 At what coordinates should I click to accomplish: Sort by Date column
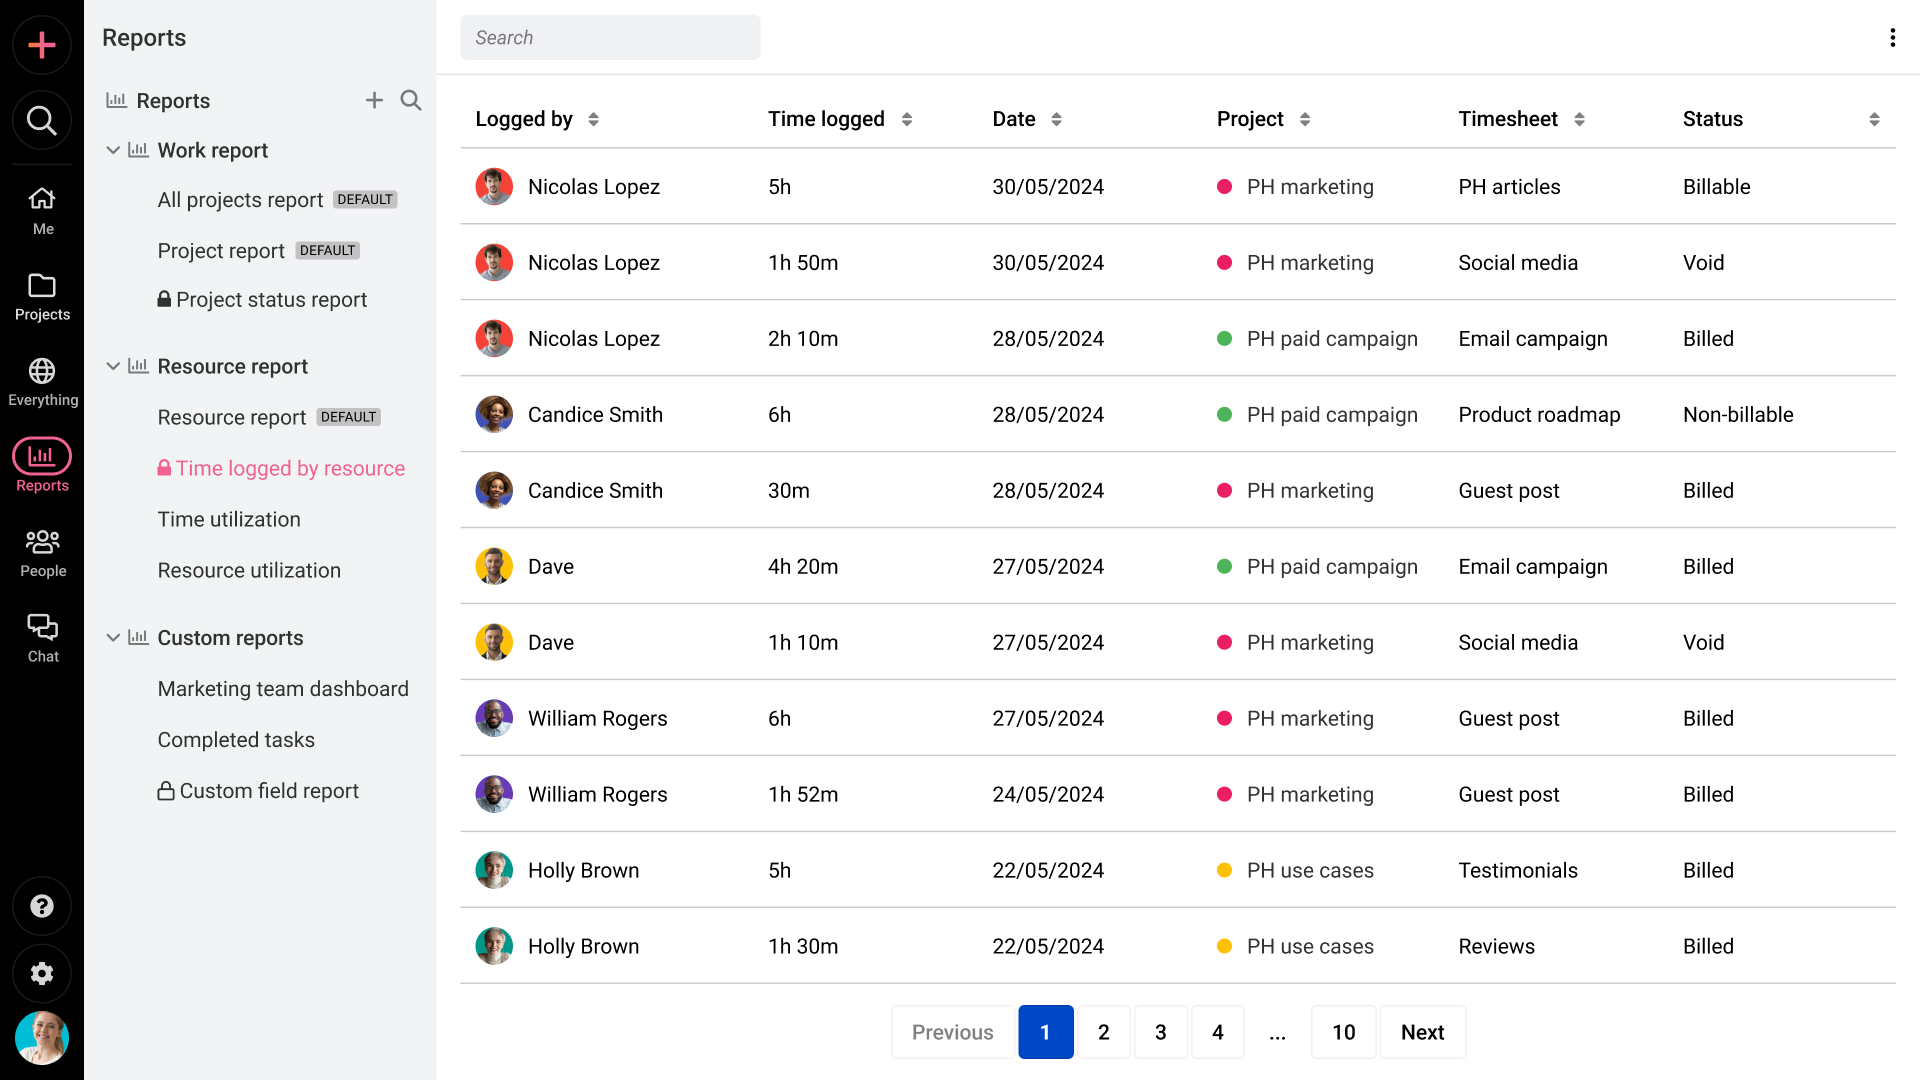point(1056,119)
